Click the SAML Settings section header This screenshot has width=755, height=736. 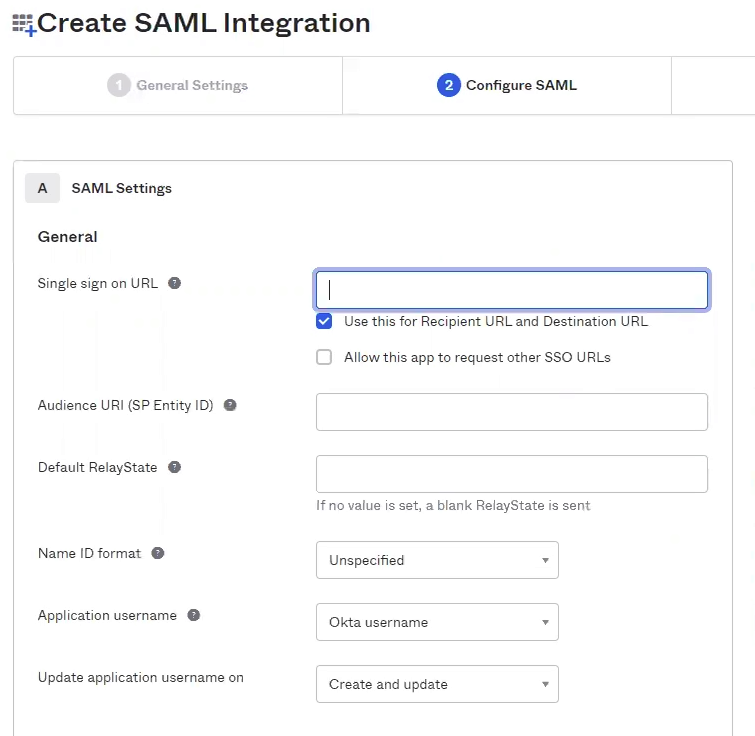tap(121, 188)
